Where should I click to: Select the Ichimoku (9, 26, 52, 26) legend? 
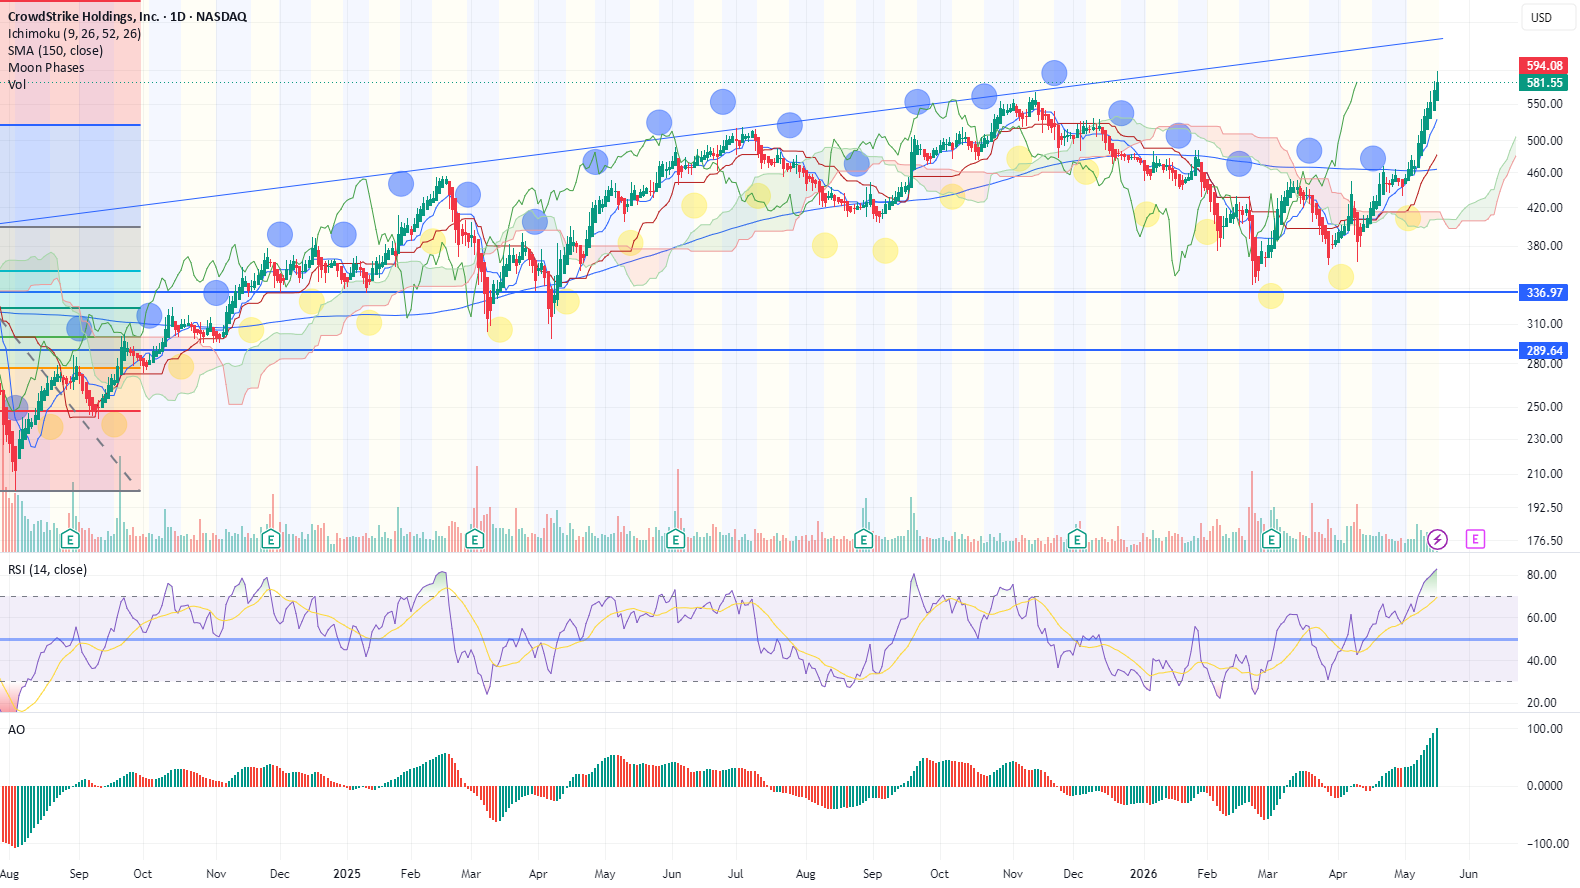(74, 33)
